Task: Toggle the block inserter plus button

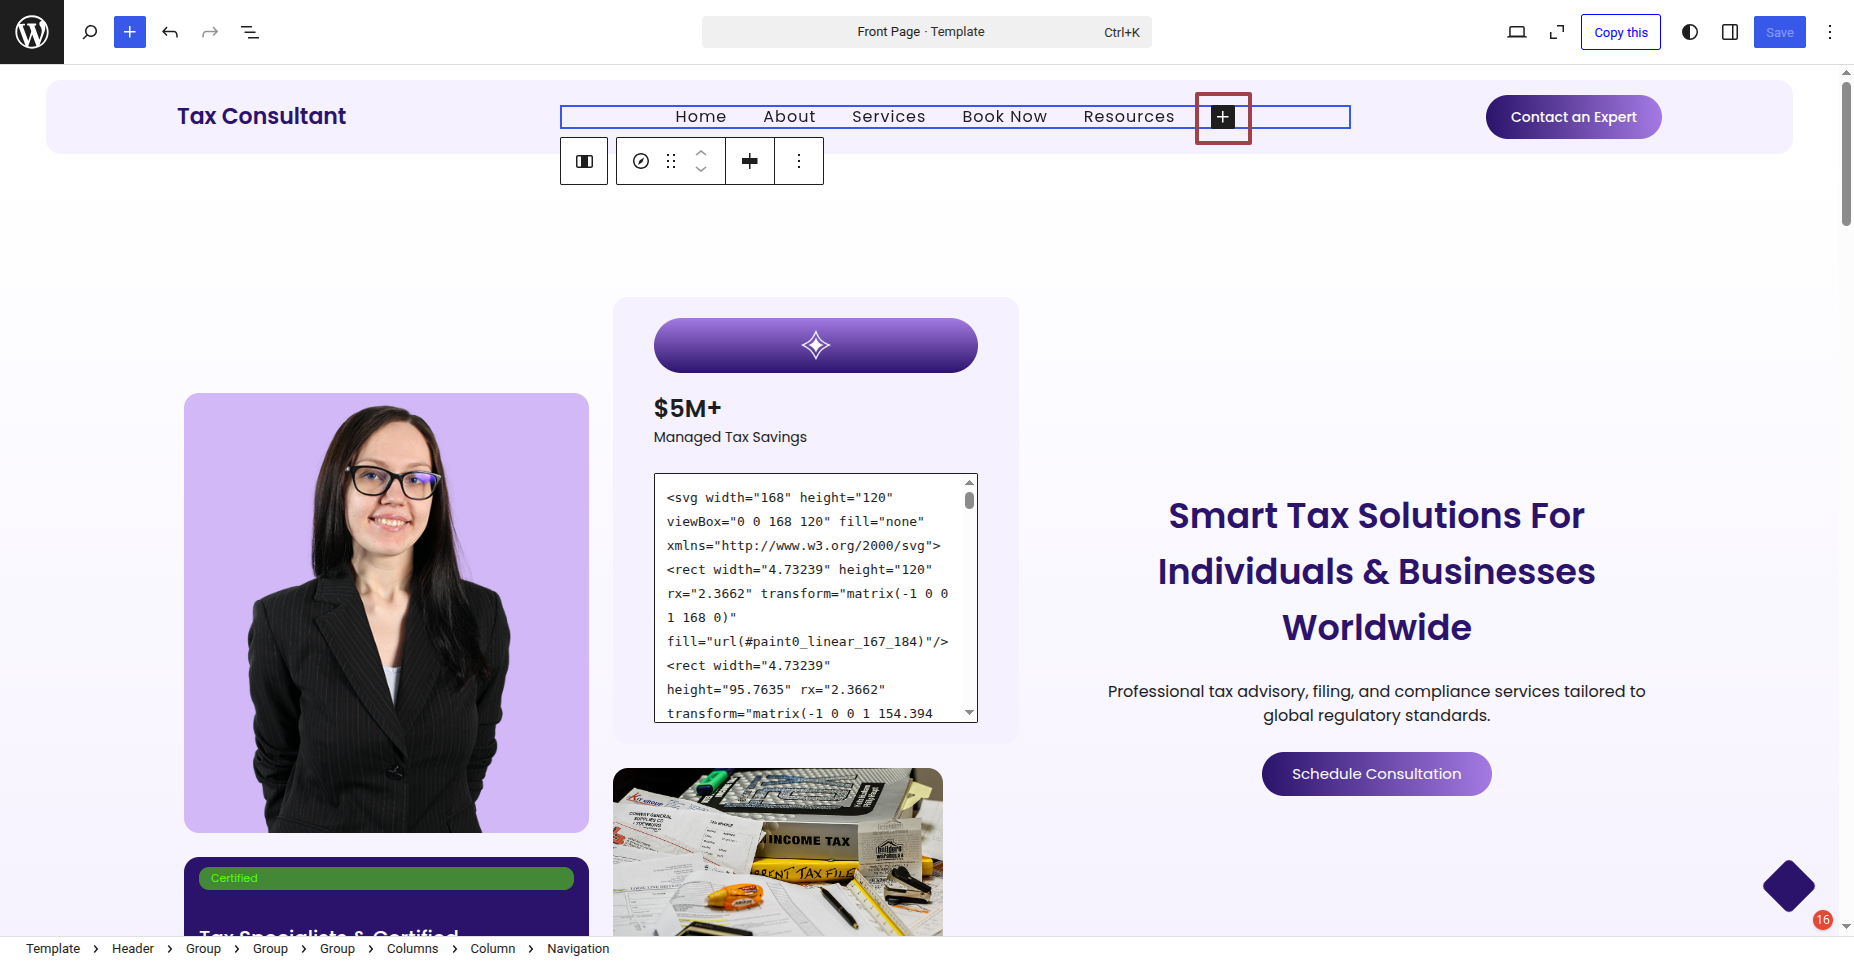Action: [x=130, y=32]
